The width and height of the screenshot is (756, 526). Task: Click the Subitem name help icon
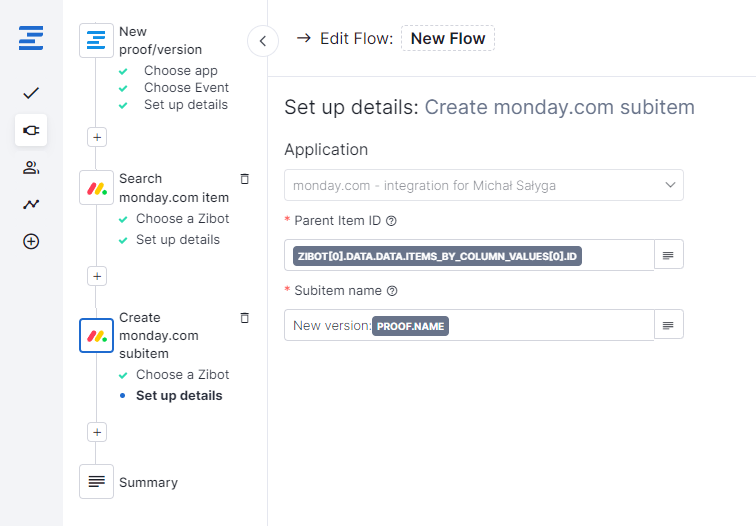[x=392, y=291]
